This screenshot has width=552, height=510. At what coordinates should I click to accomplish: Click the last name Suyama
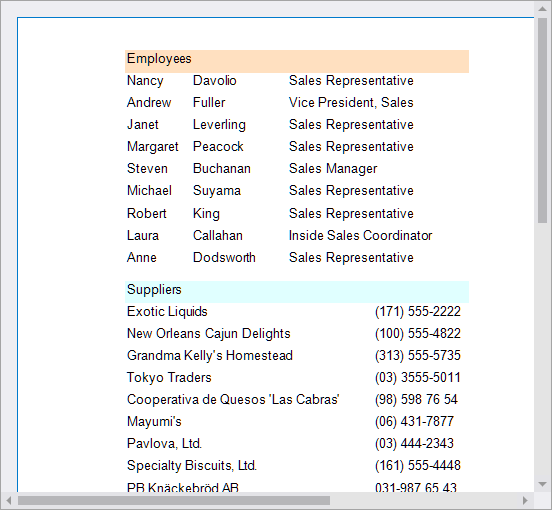[217, 191]
